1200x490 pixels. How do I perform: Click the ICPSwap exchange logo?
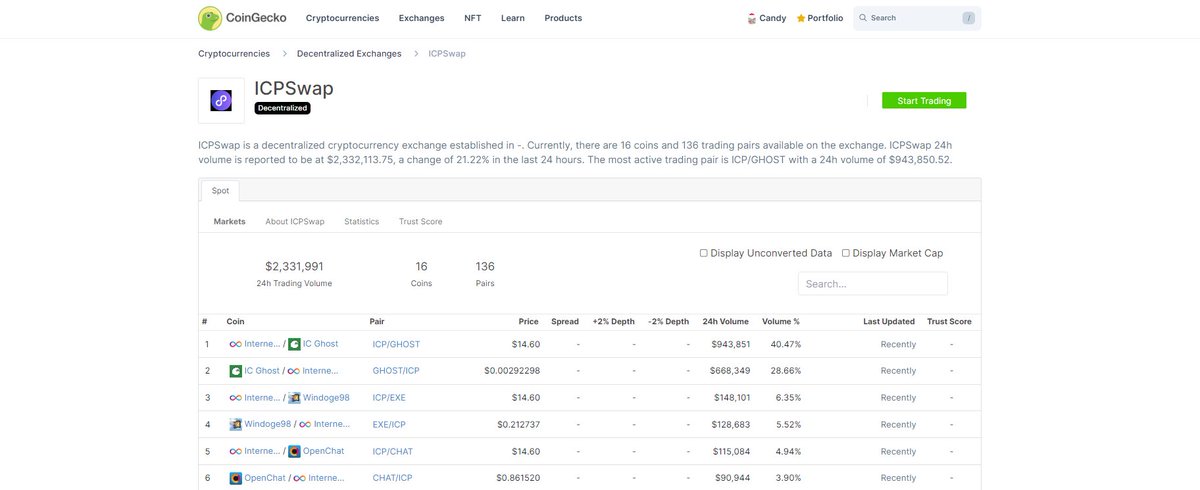click(221, 100)
